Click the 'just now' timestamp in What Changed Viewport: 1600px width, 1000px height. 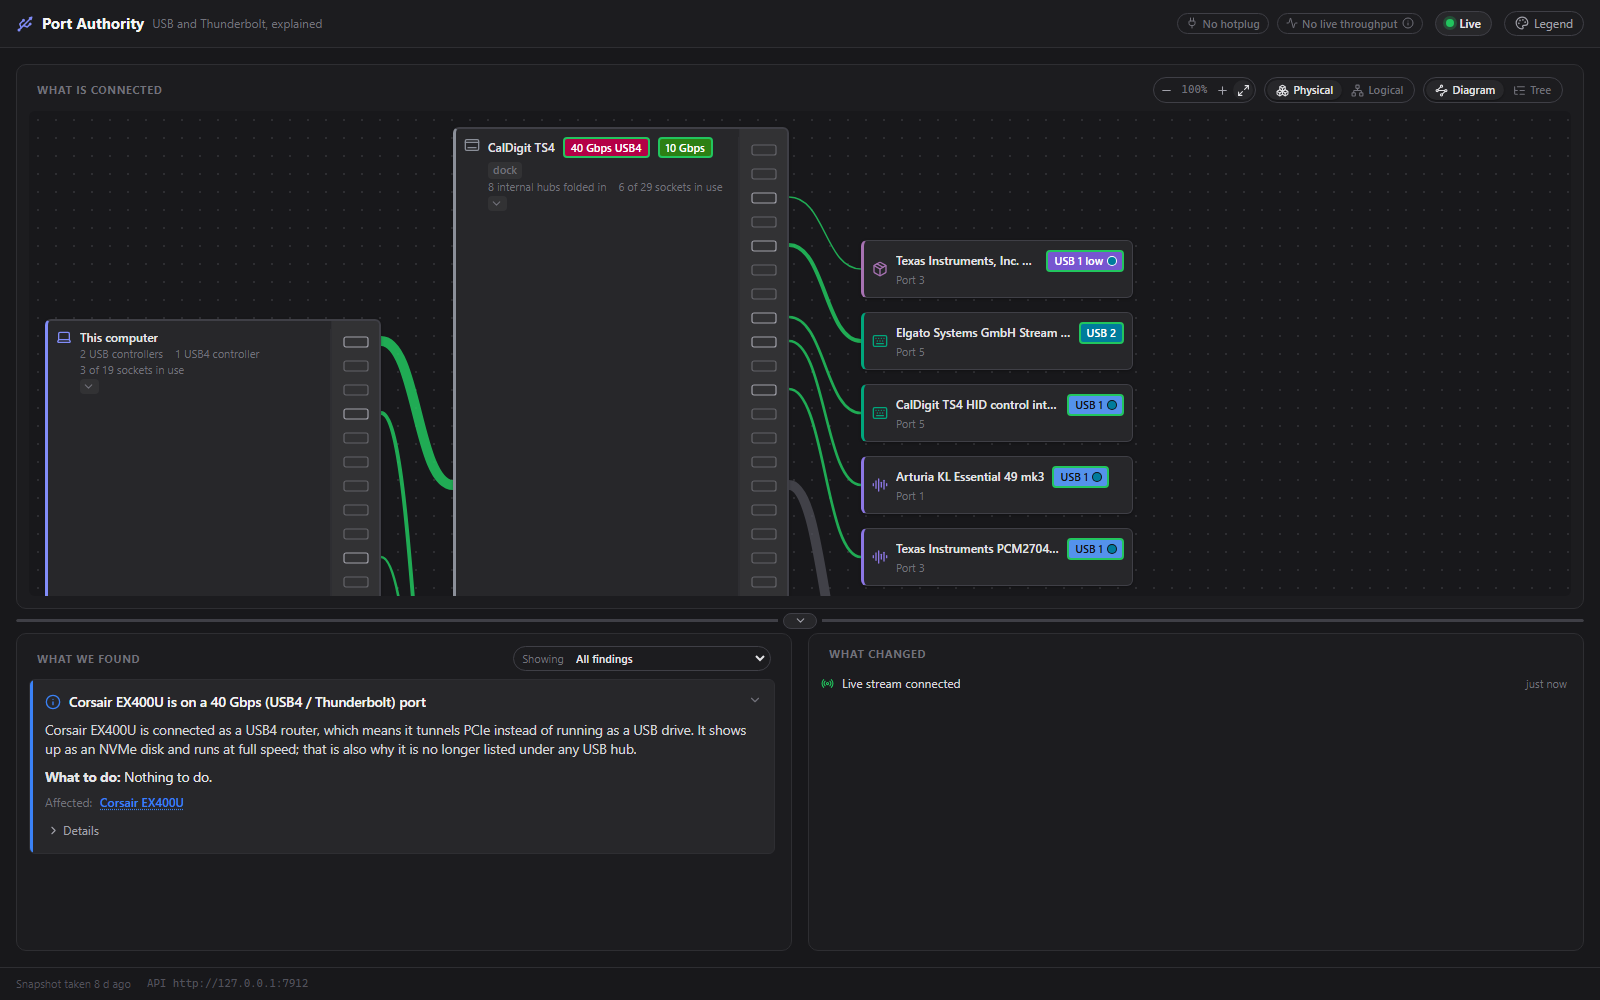(1546, 685)
